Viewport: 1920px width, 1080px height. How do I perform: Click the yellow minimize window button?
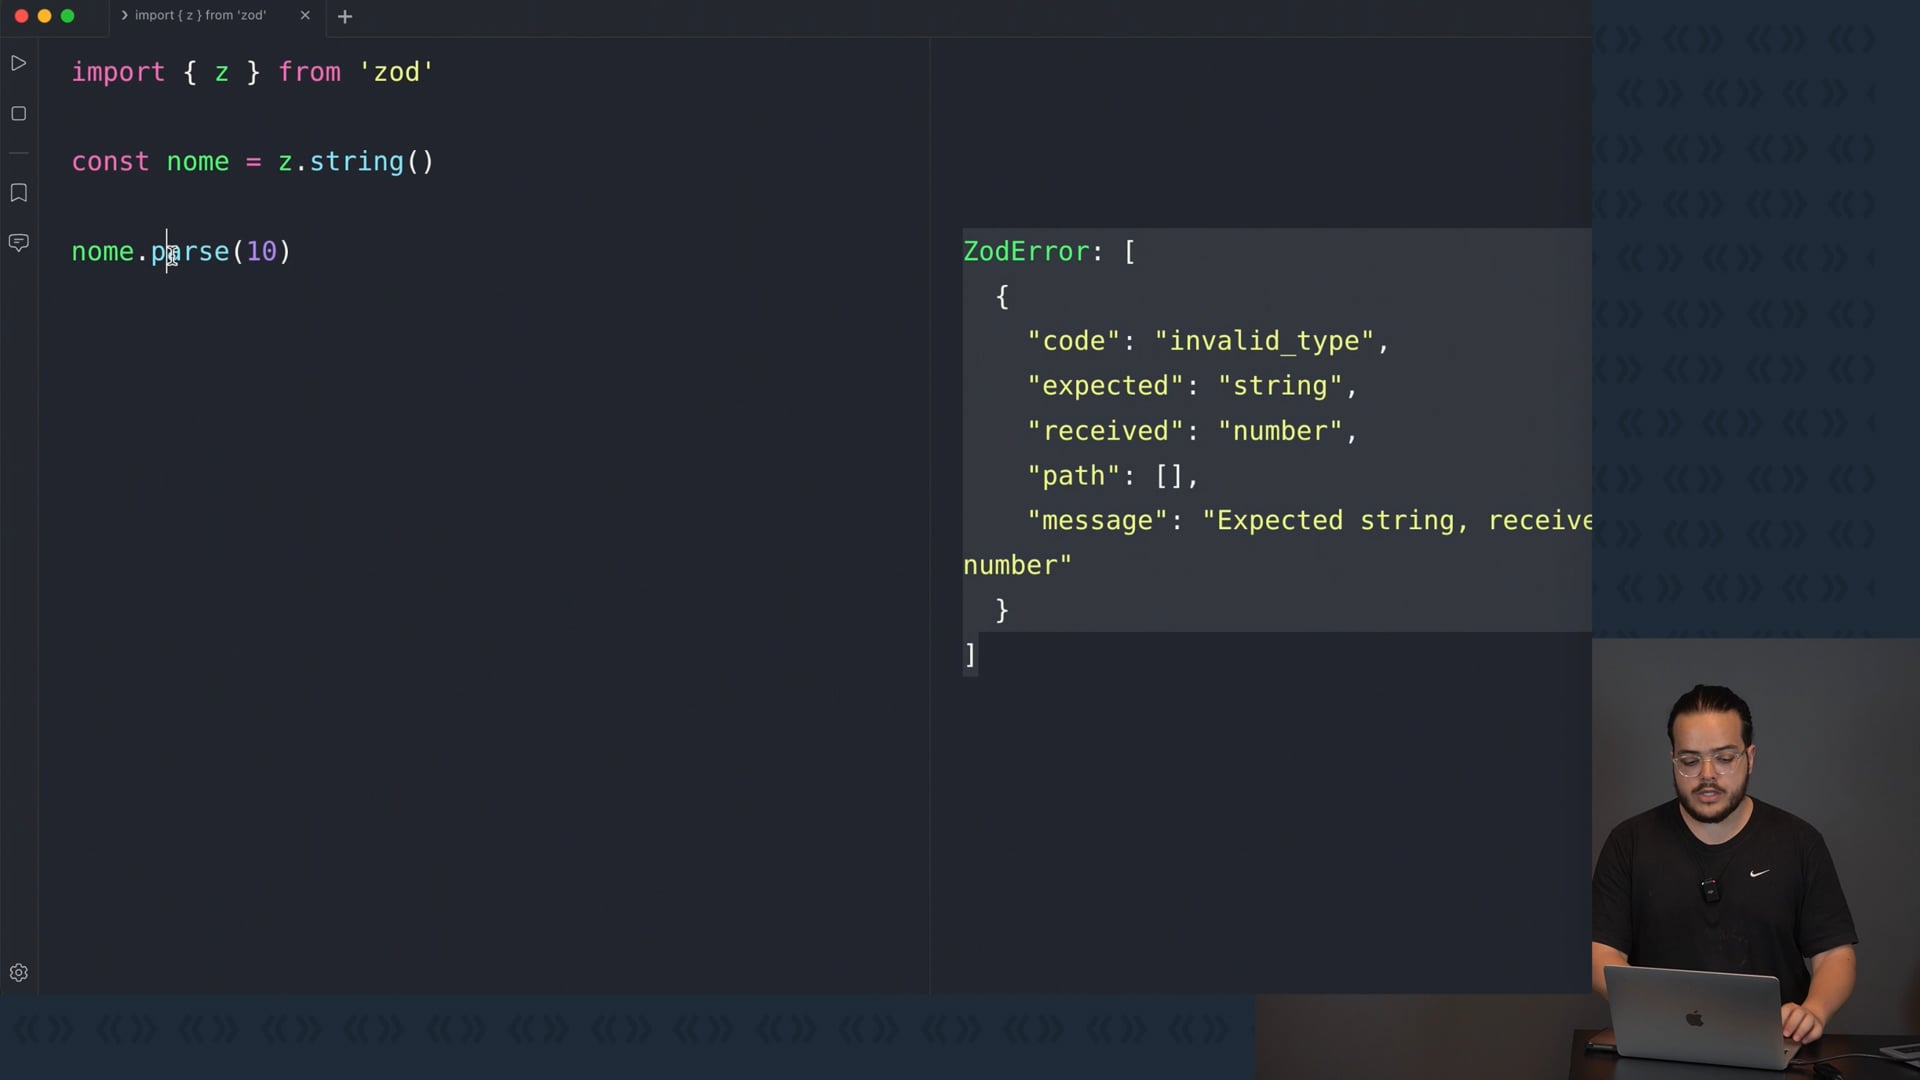click(44, 16)
